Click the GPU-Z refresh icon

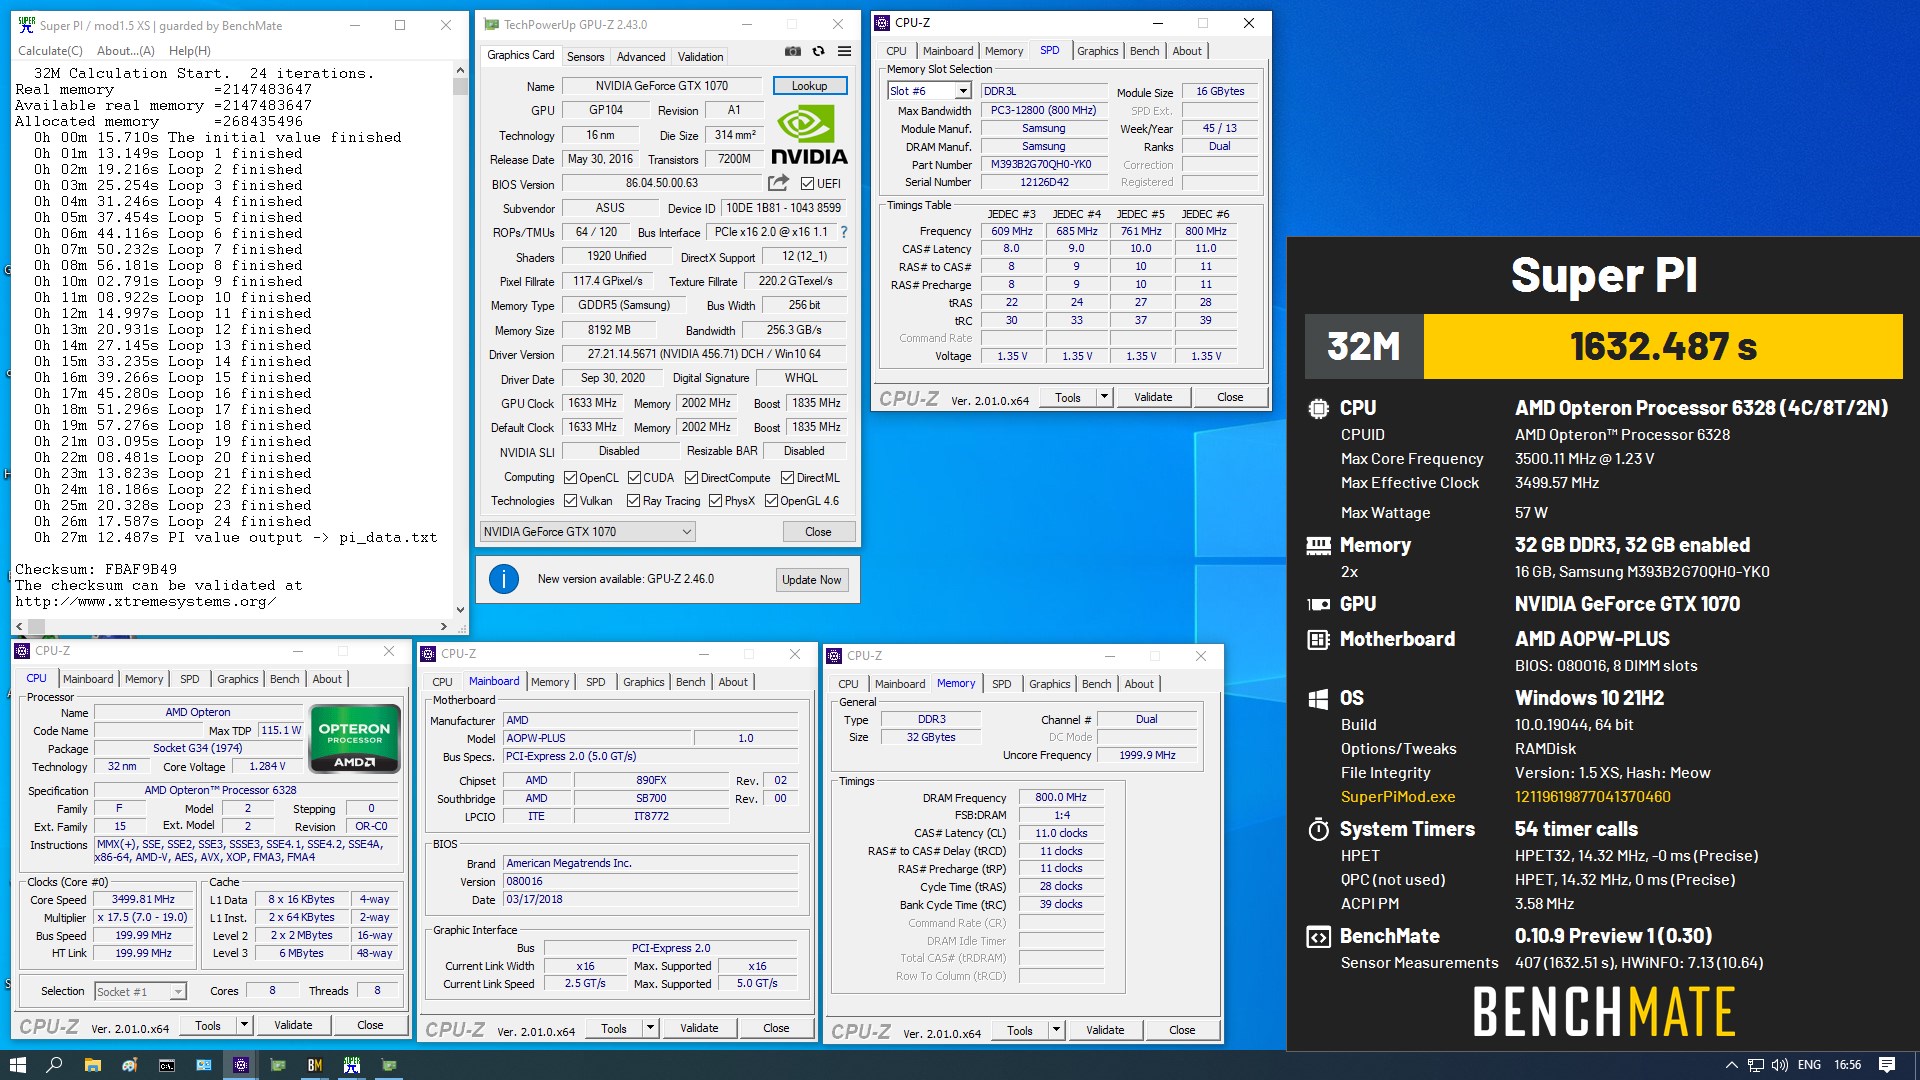(x=818, y=52)
